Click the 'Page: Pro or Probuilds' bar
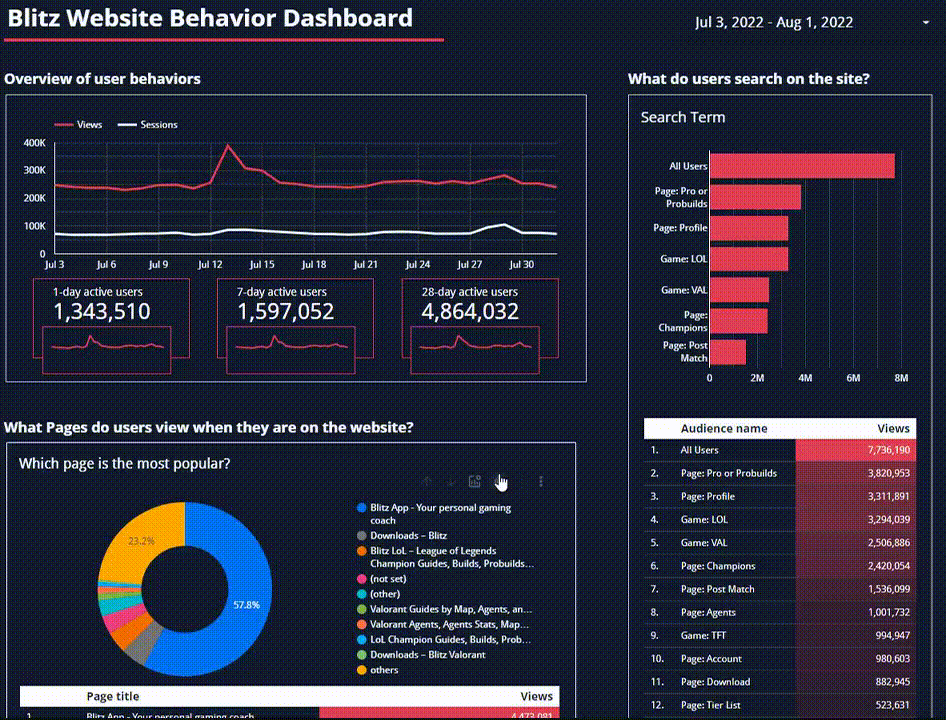The image size is (946, 720). [x=755, y=197]
